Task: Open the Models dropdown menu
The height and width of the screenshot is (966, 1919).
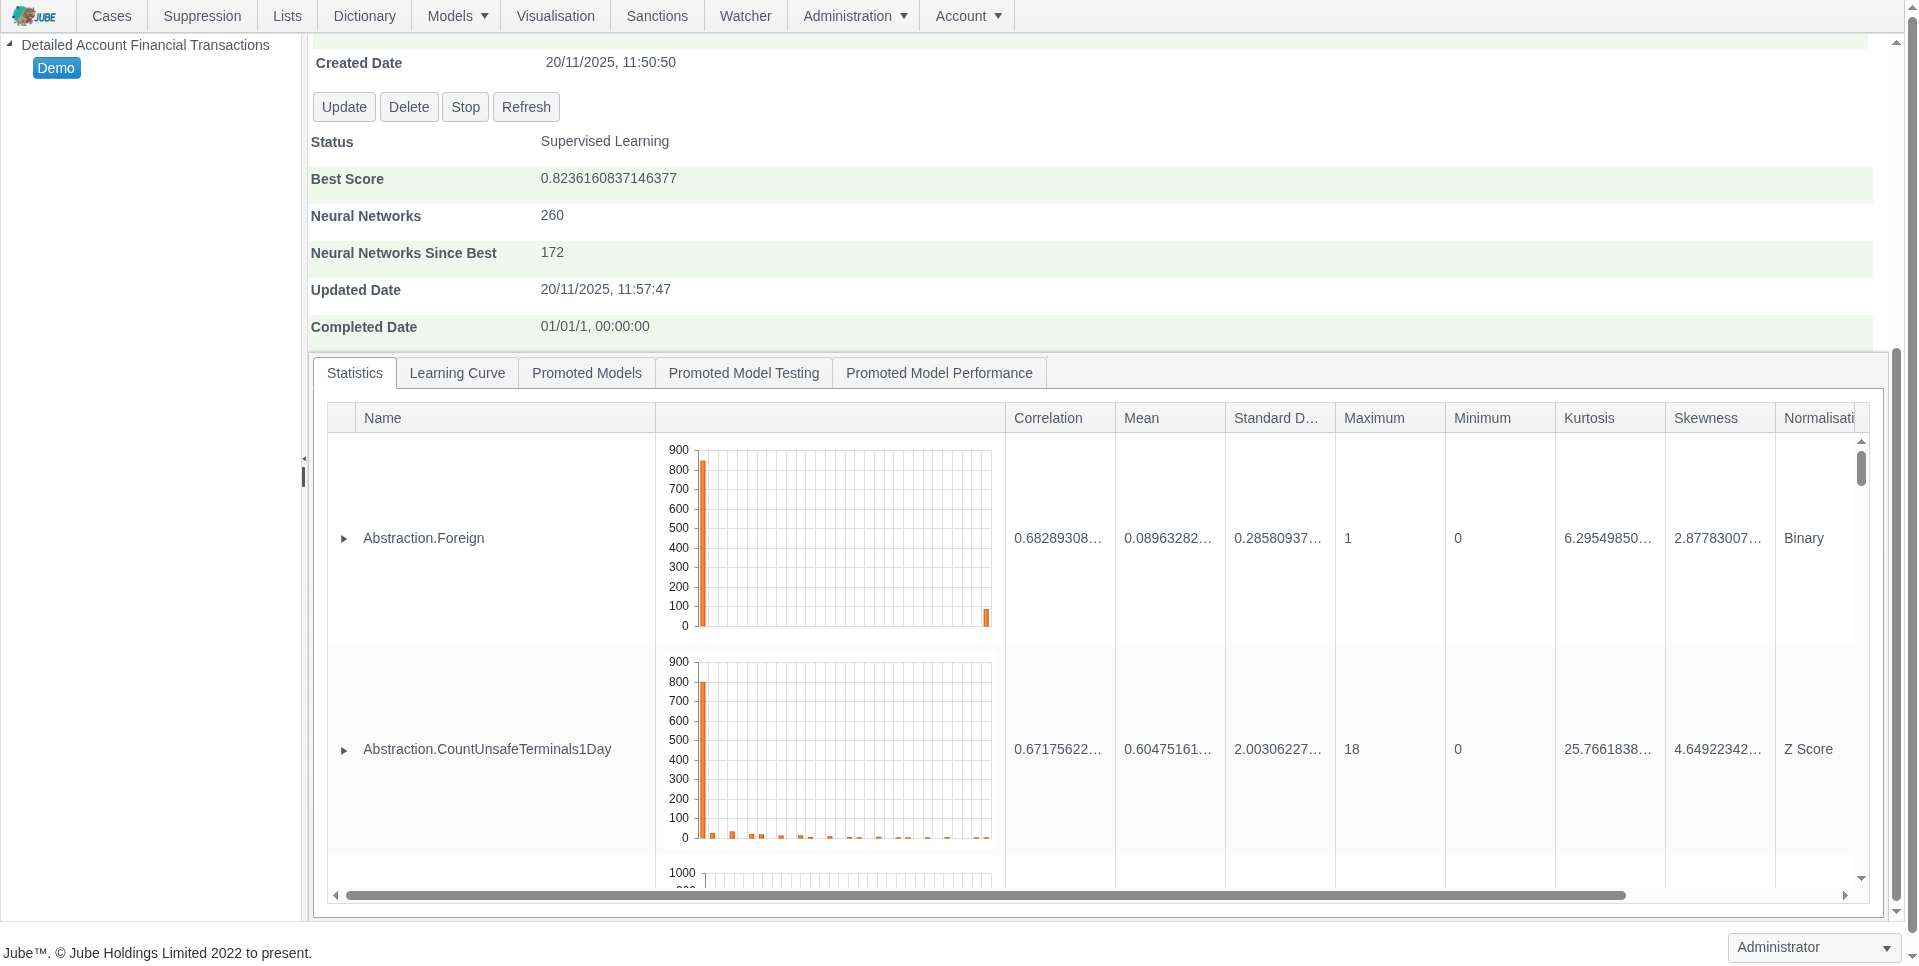Action: tap(457, 16)
